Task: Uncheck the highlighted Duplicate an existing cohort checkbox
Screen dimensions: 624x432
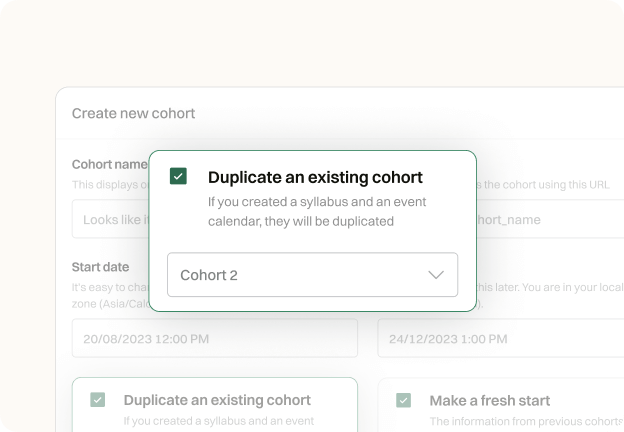Action: [178, 176]
